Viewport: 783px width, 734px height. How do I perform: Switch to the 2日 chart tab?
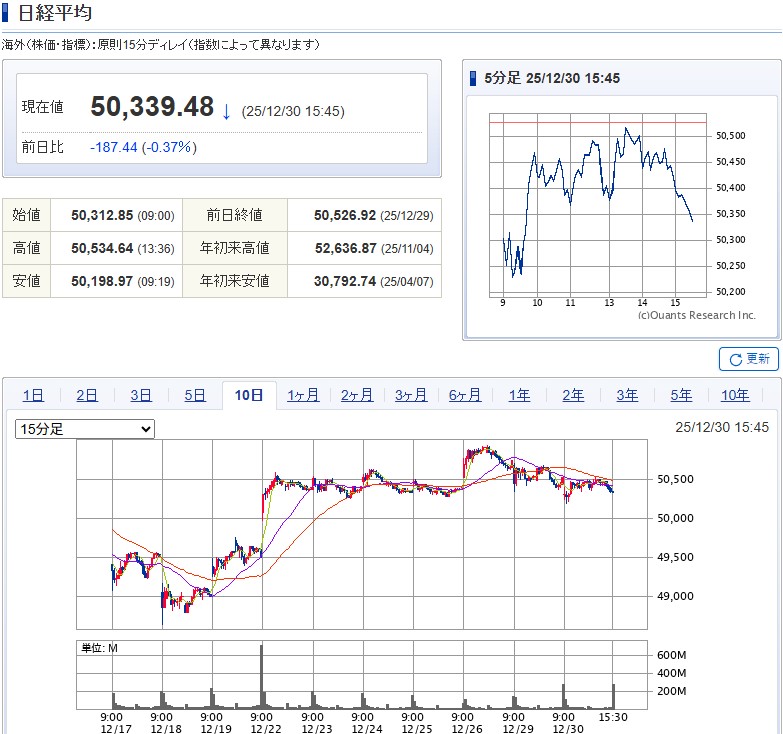pyautogui.click(x=87, y=395)
